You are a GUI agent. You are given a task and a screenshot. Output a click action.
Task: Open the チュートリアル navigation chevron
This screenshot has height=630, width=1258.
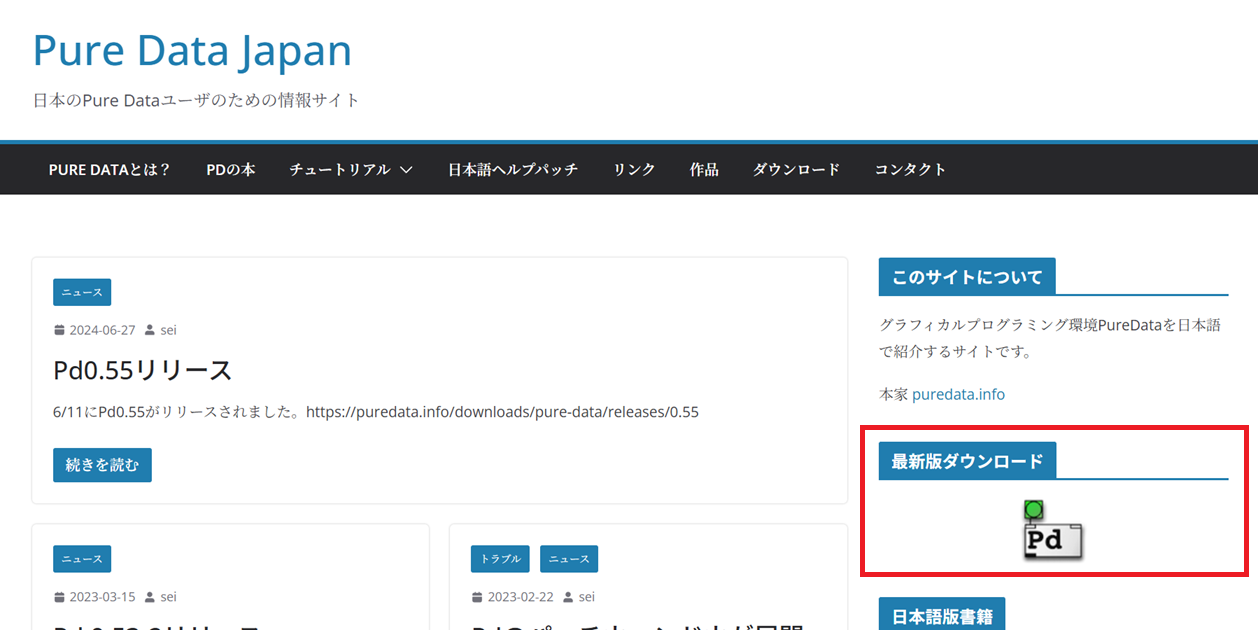406,169
